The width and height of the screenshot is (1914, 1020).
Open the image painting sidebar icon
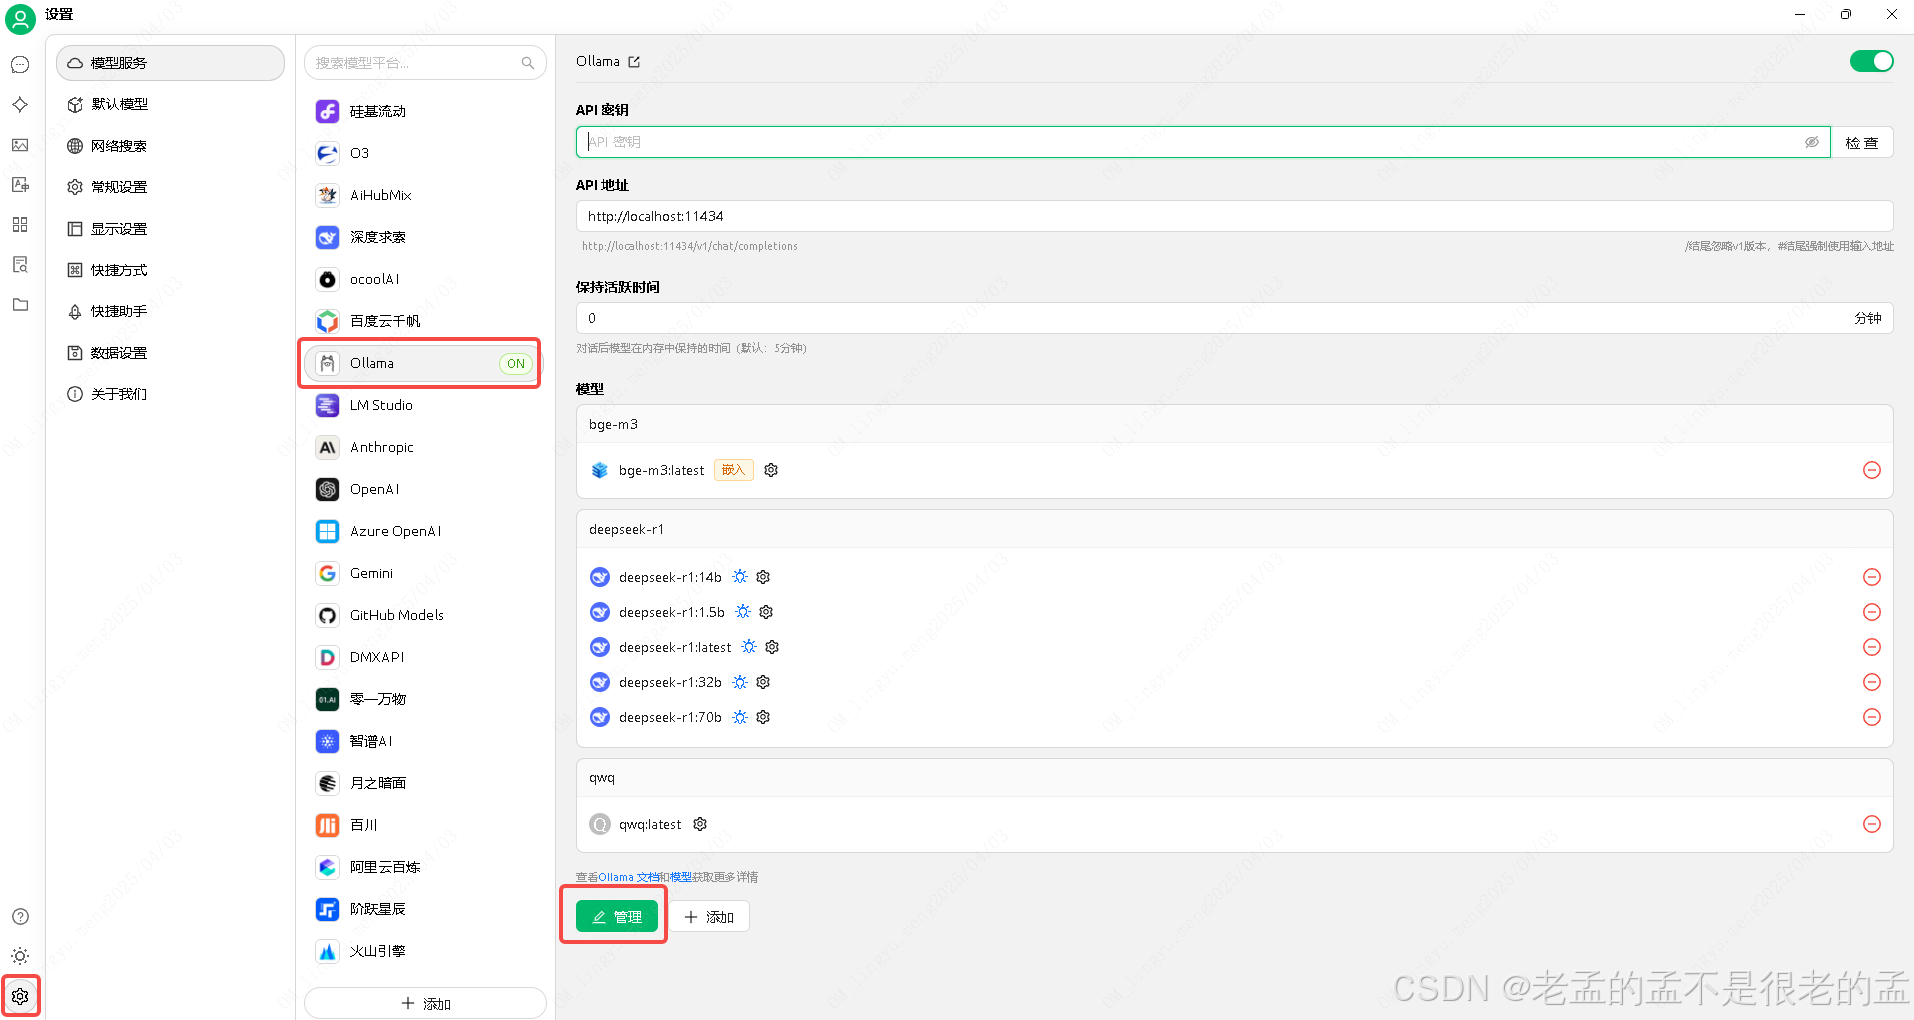pyautogui.click(x=20, y=145)
